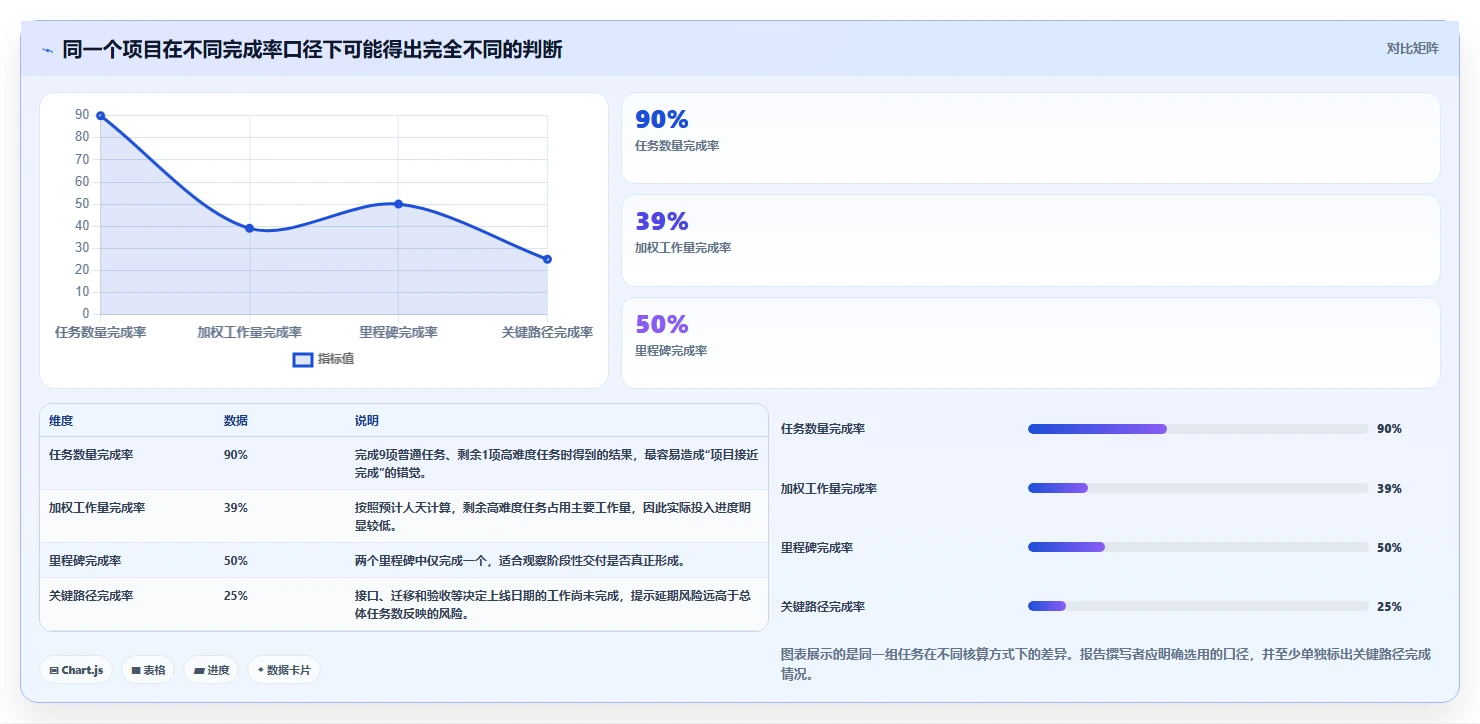This screenshot has width=1480, height=724.
Task: Click the icon inside the 进度 tag
Action: [x=198, y=670]
